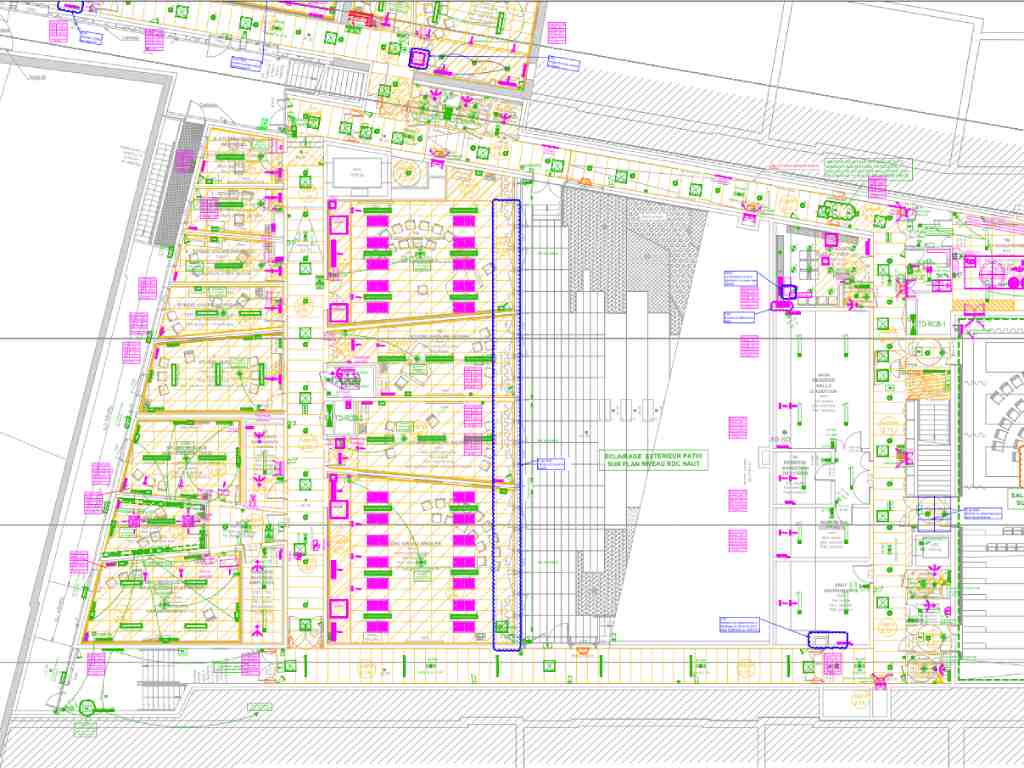
Task: Select the grey rectangle in upper left room
Action: pyautogui.click(x=357, y=174)
